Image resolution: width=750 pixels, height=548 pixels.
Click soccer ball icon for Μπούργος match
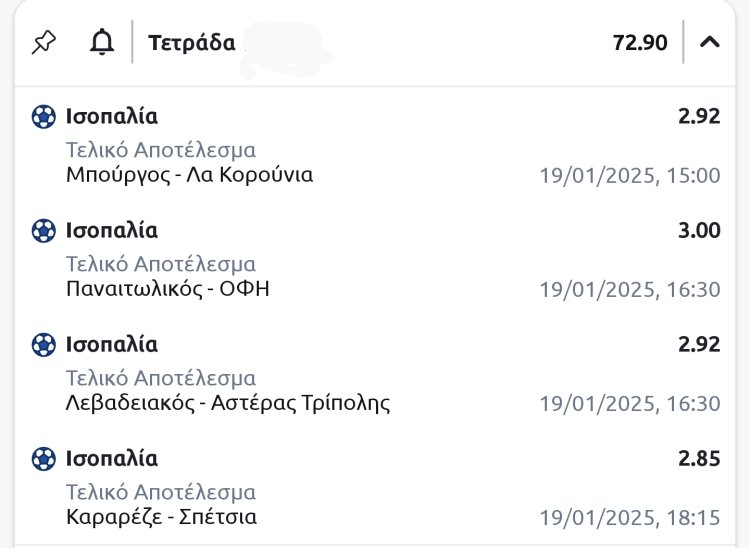(x=43, y=117)
